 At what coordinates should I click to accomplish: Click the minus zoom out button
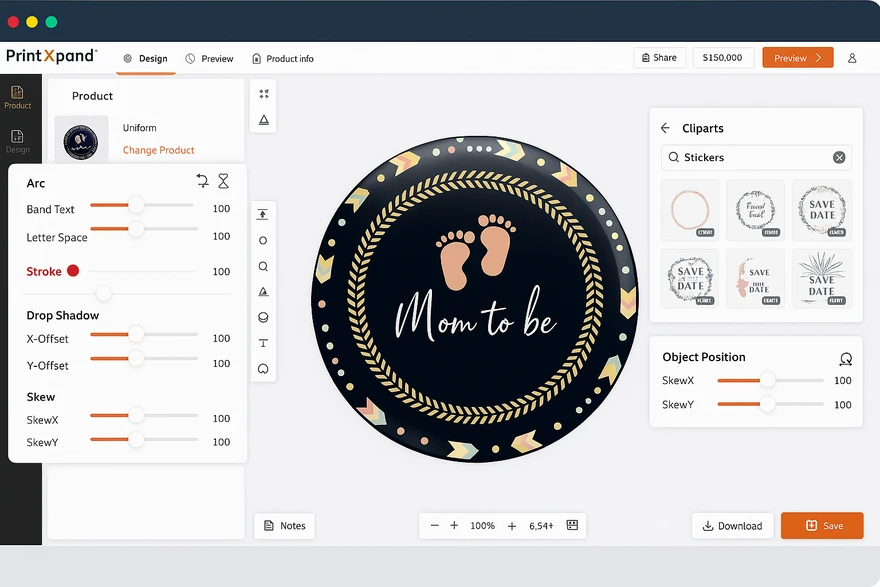435,525
